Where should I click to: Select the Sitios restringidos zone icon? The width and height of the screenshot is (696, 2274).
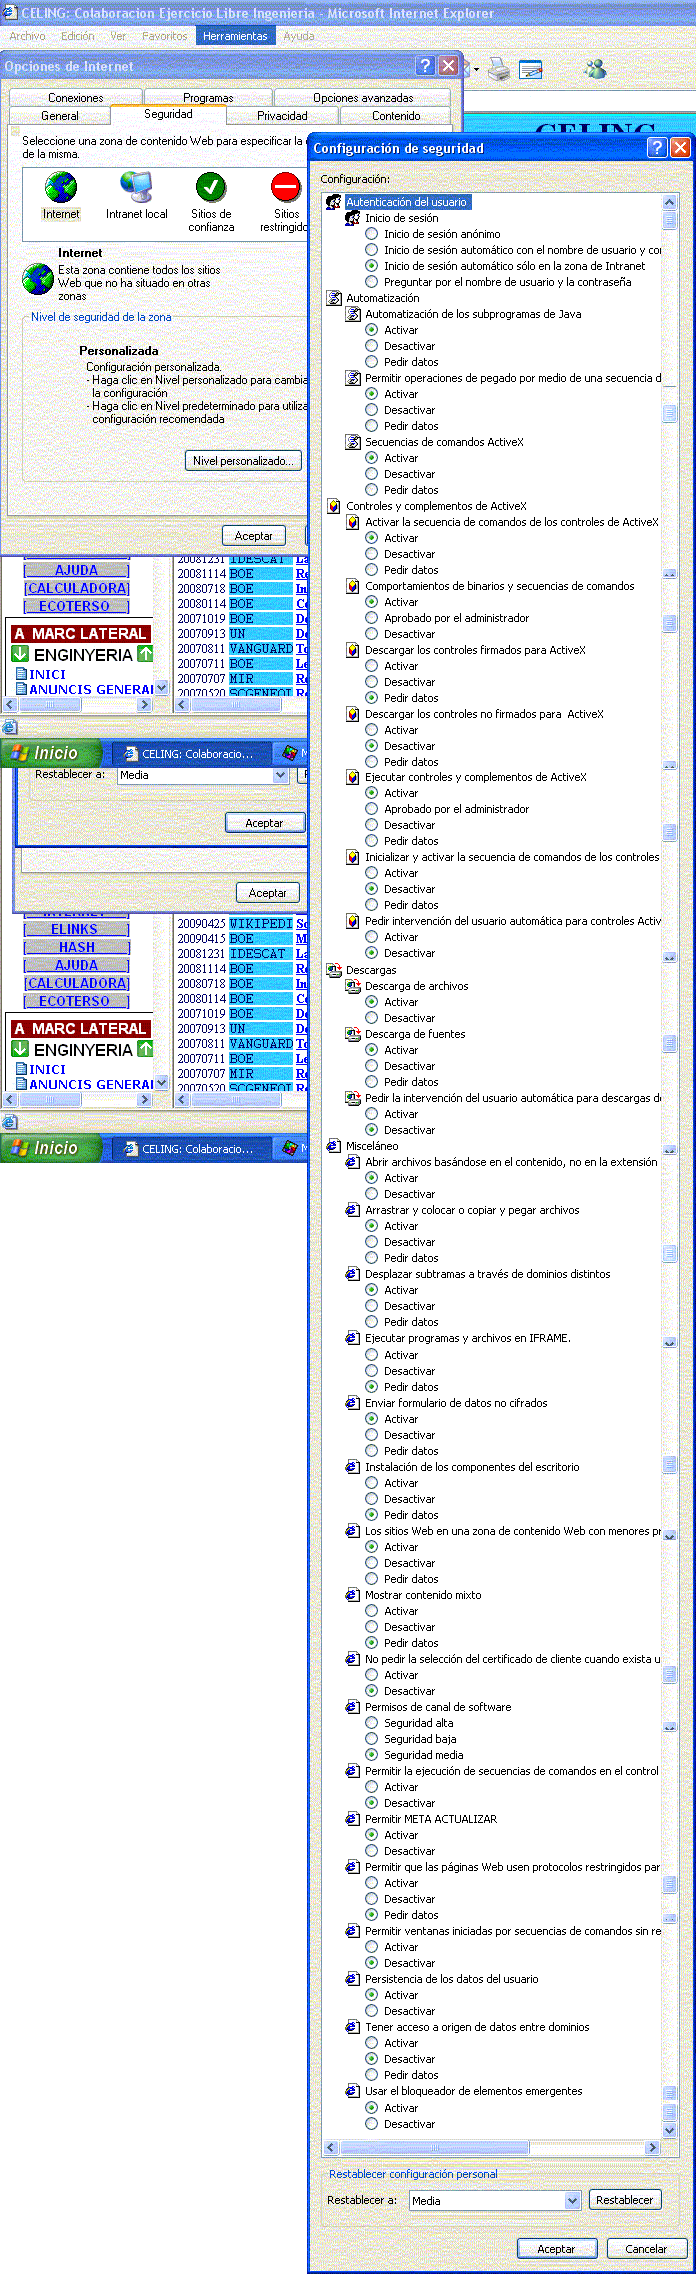(286, 187)
